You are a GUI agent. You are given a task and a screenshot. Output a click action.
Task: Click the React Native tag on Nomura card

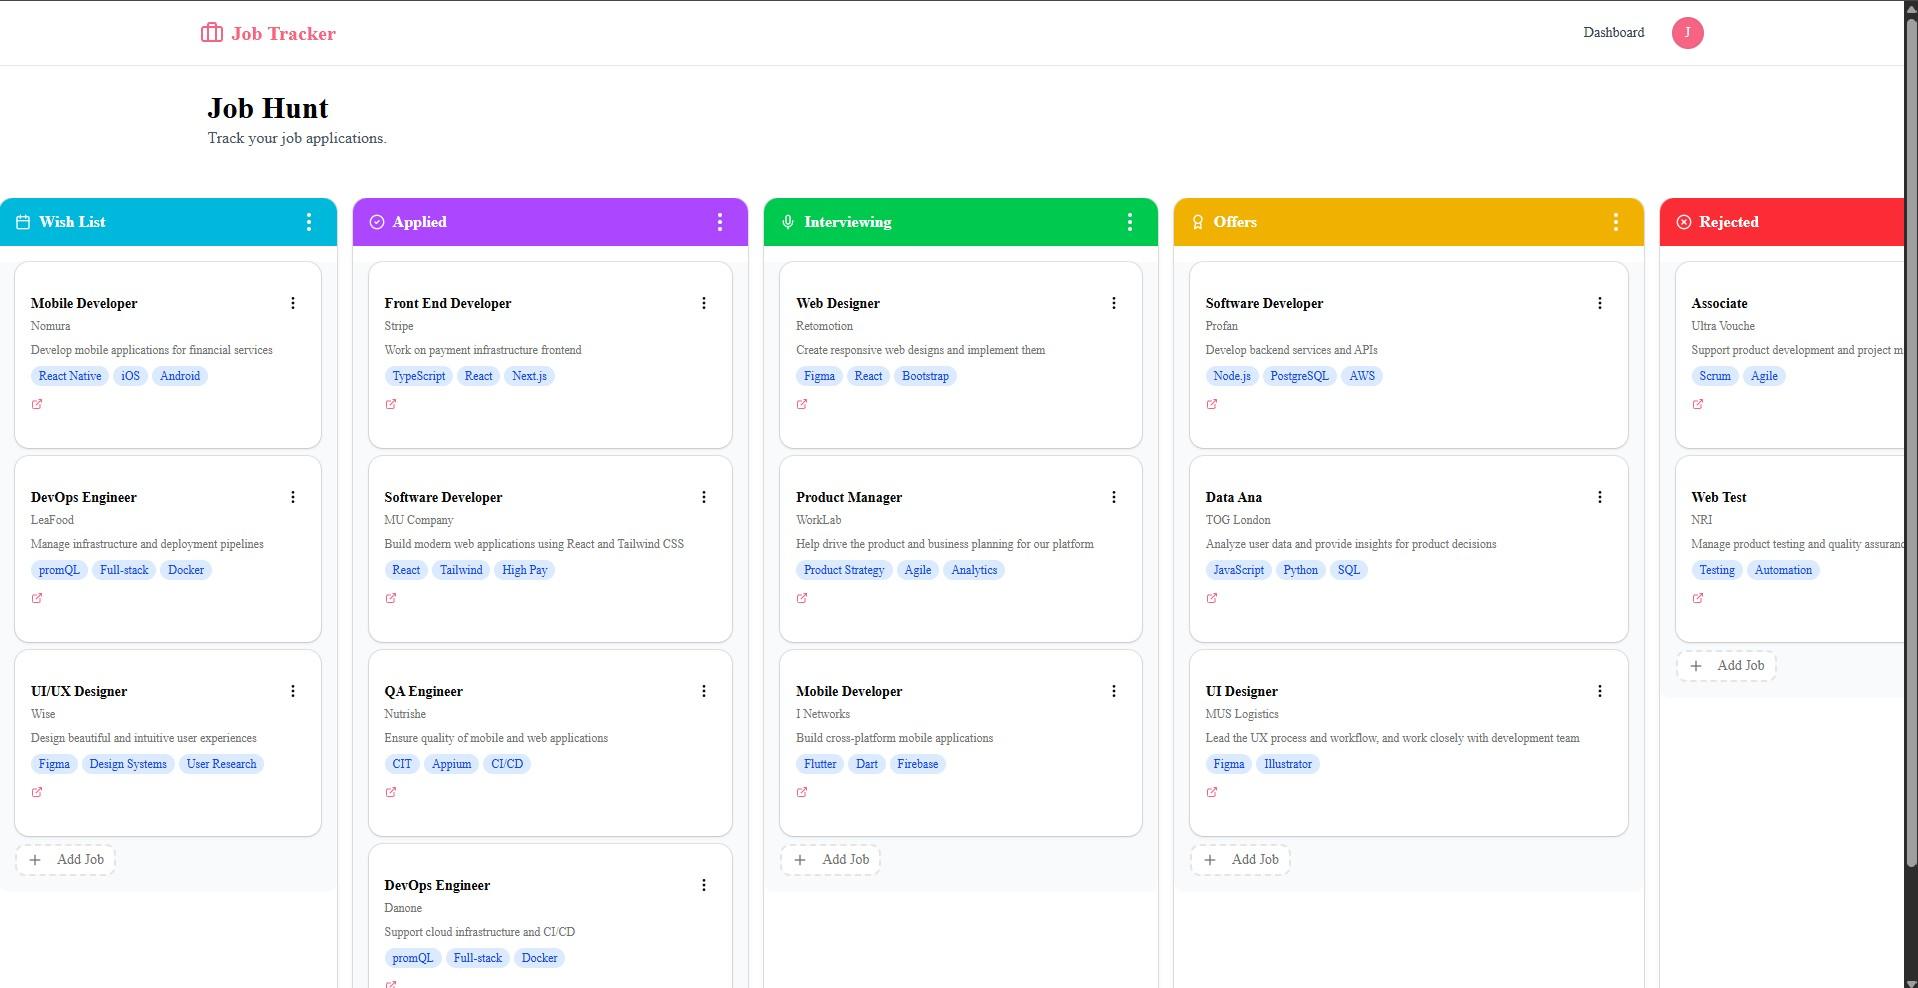[70, 376]
